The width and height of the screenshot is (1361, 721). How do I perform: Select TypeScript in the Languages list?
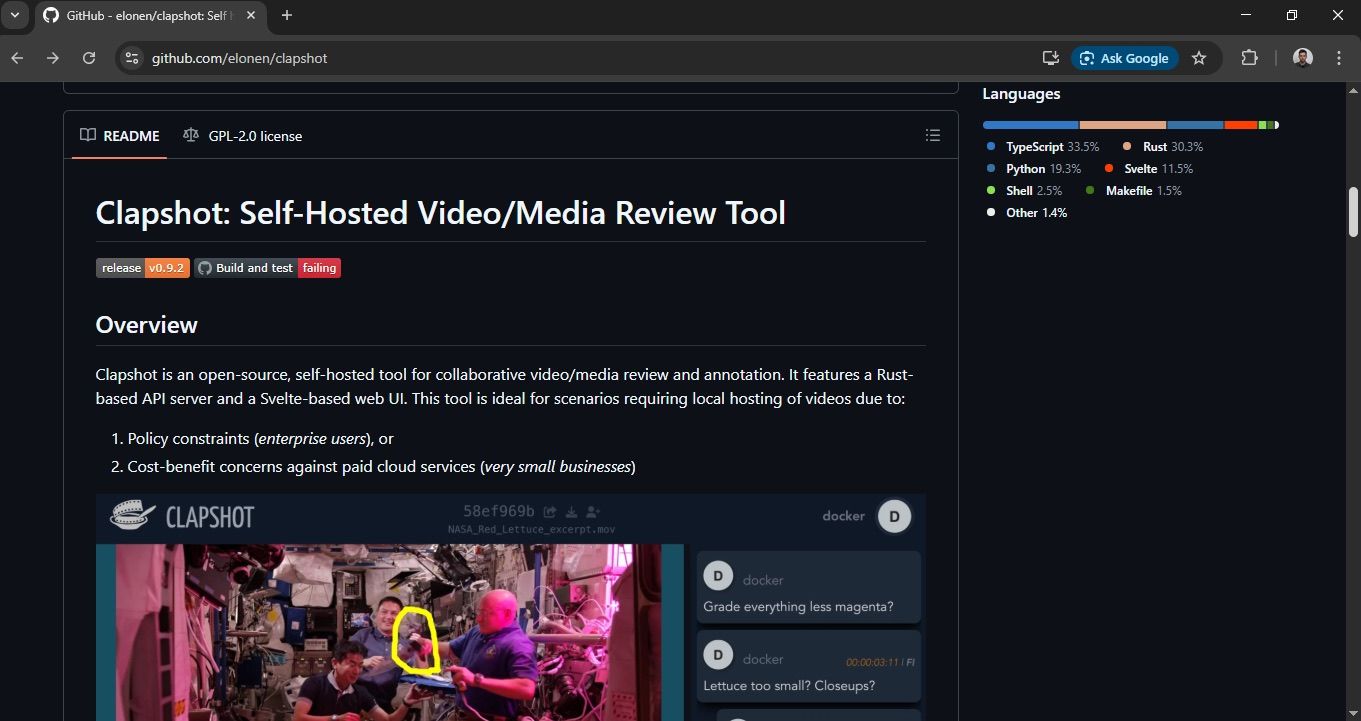pos(1034,147)
